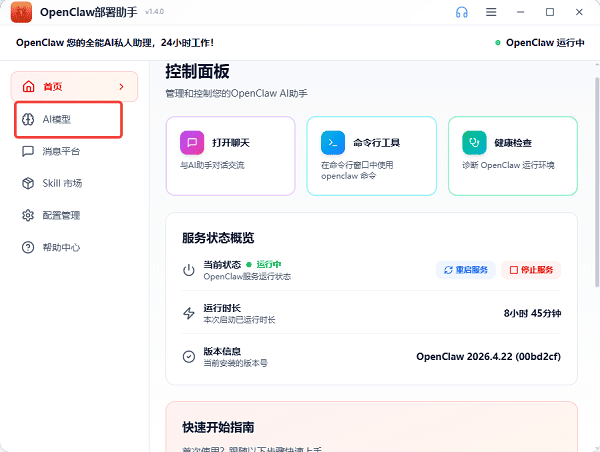600x452 pixels.
Task: Click the blue terminal icon on 命令行工具 card
Action: point(333,143)
